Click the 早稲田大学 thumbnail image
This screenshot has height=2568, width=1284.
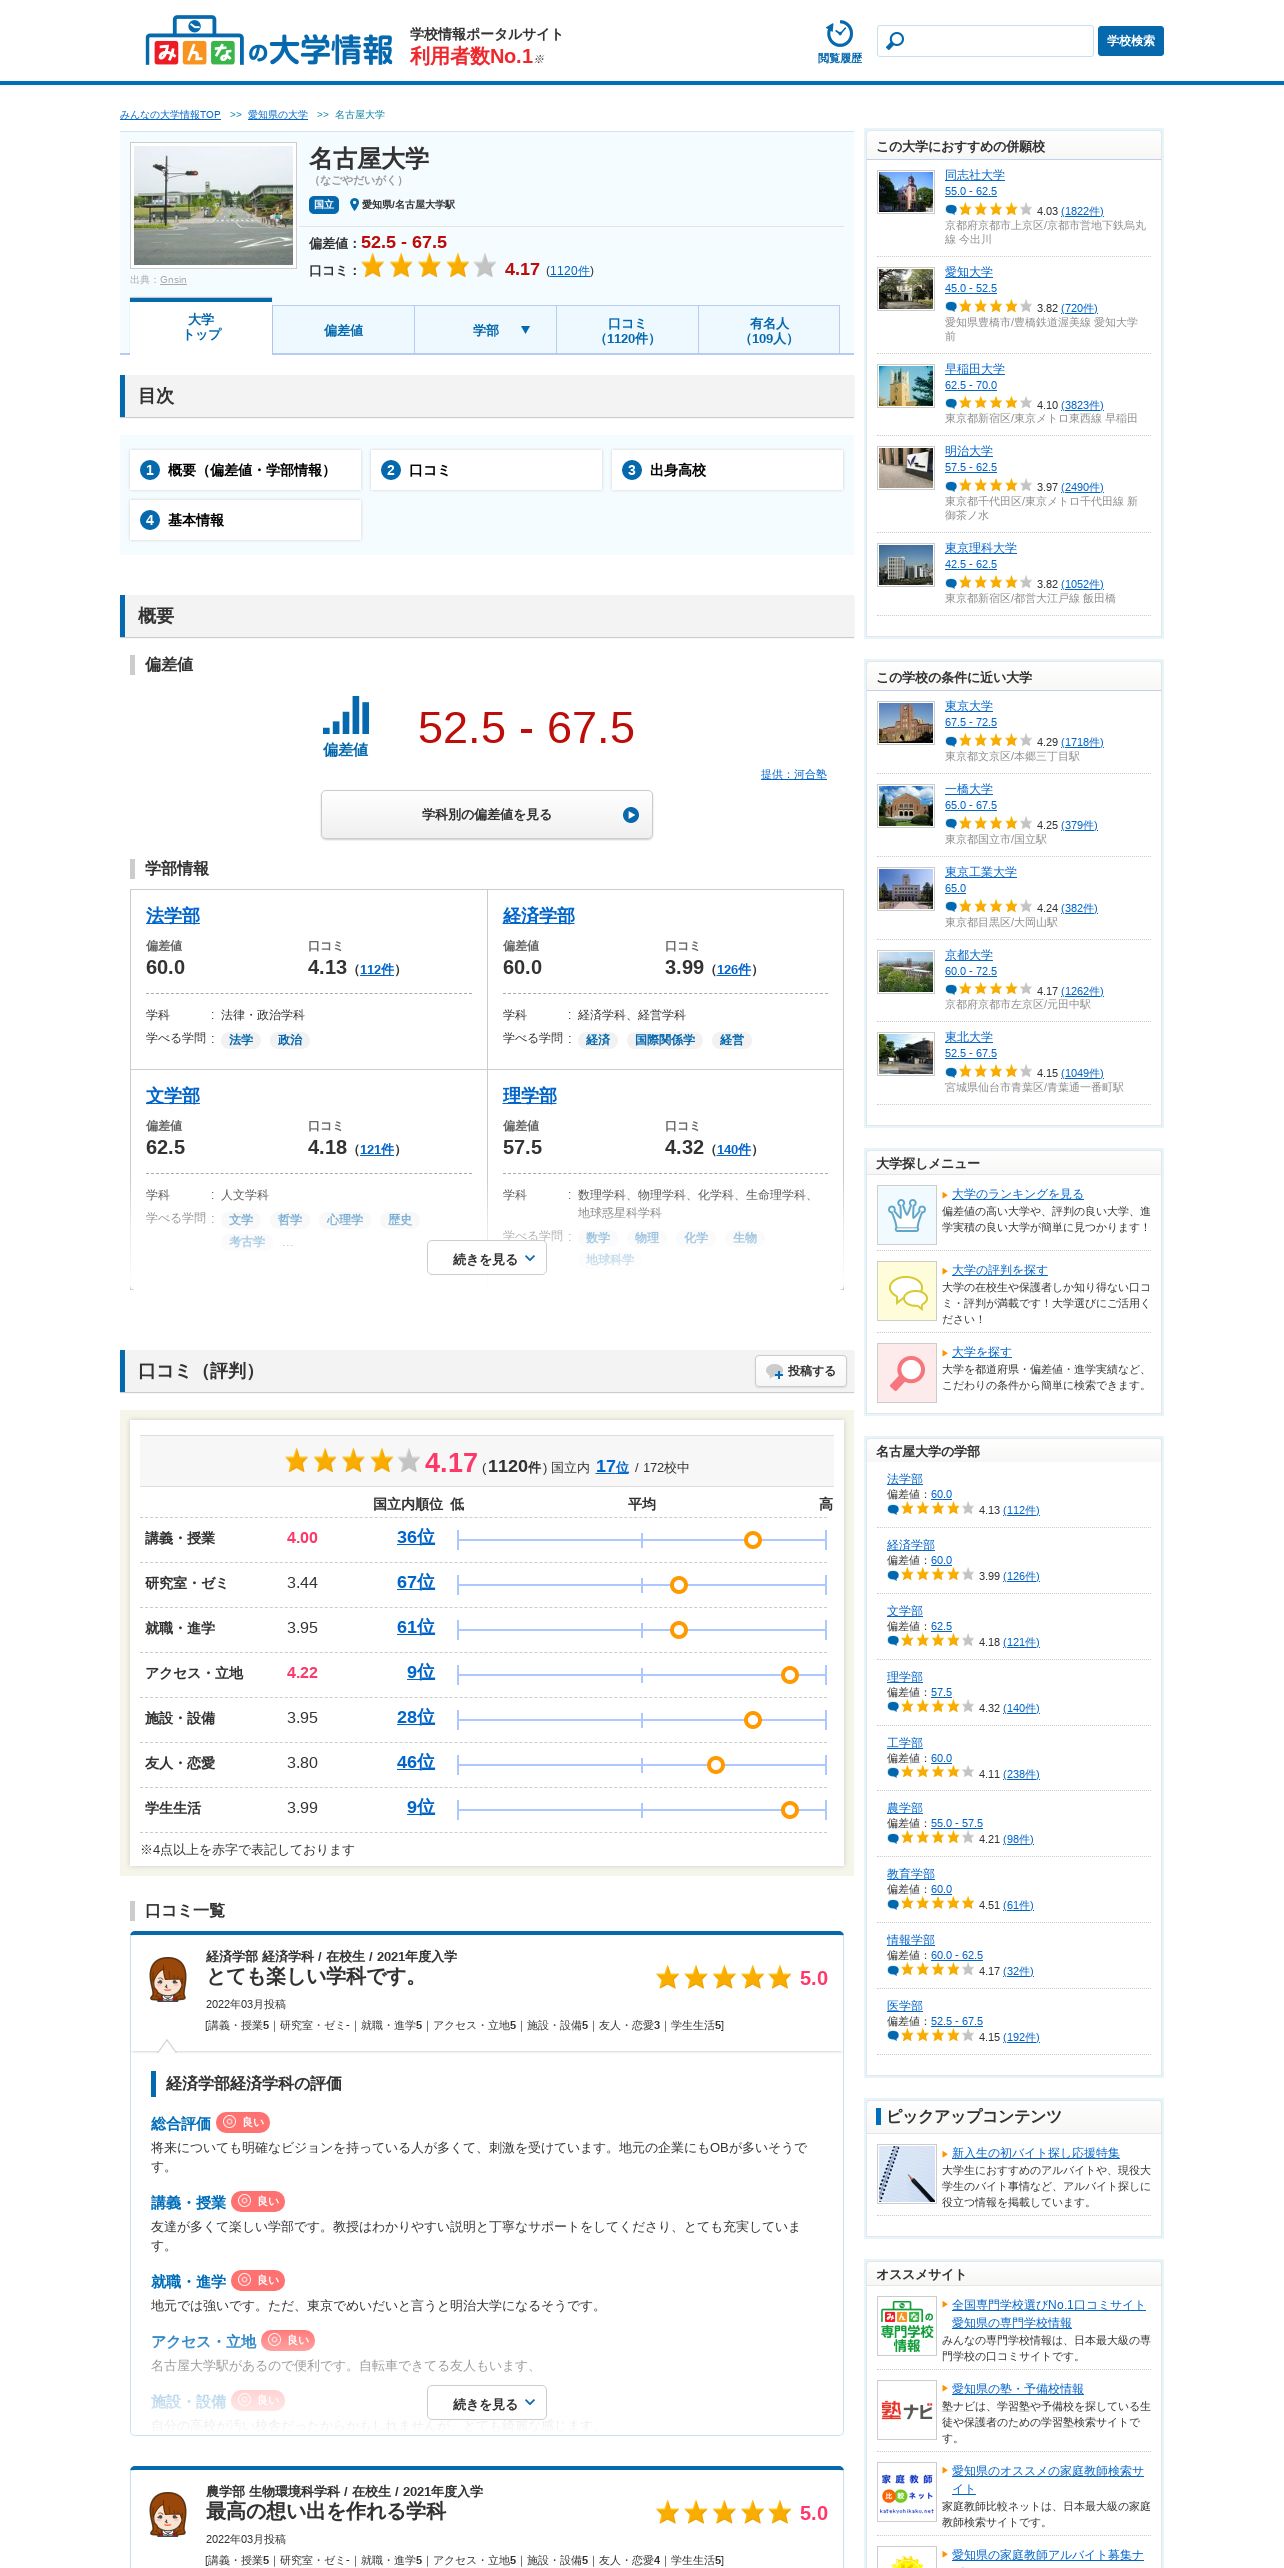pos(905,386)
